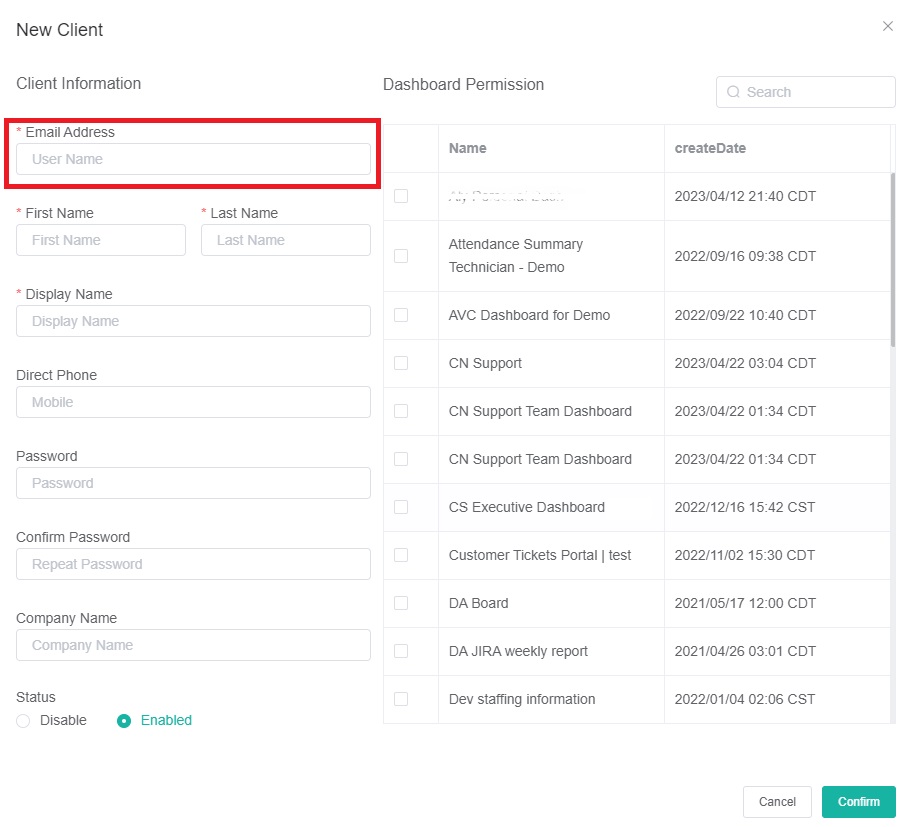This screenshot has height=827, width=912.
Task: Tick the CS Executive Dashboard checkbox
Action: tap(401, 507)
